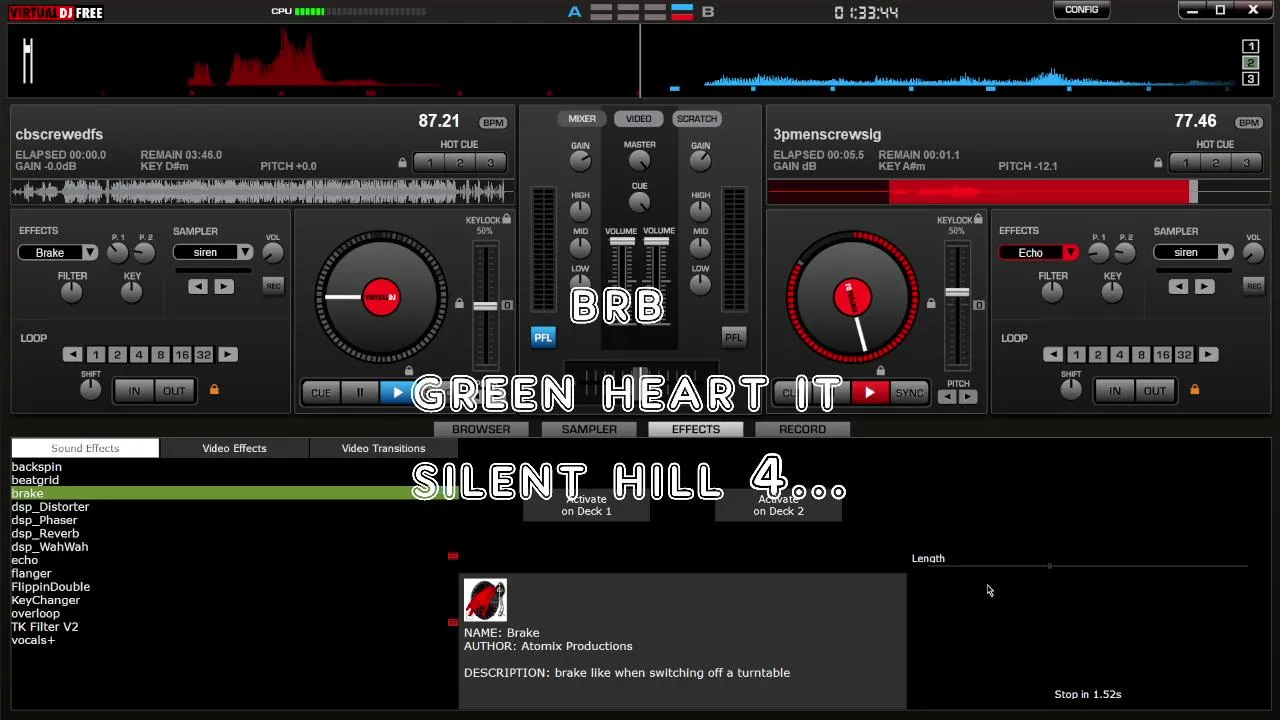Open the EFFECTS panel tab
Screen dimensions: 1280x720
click(x=696, y=429)
